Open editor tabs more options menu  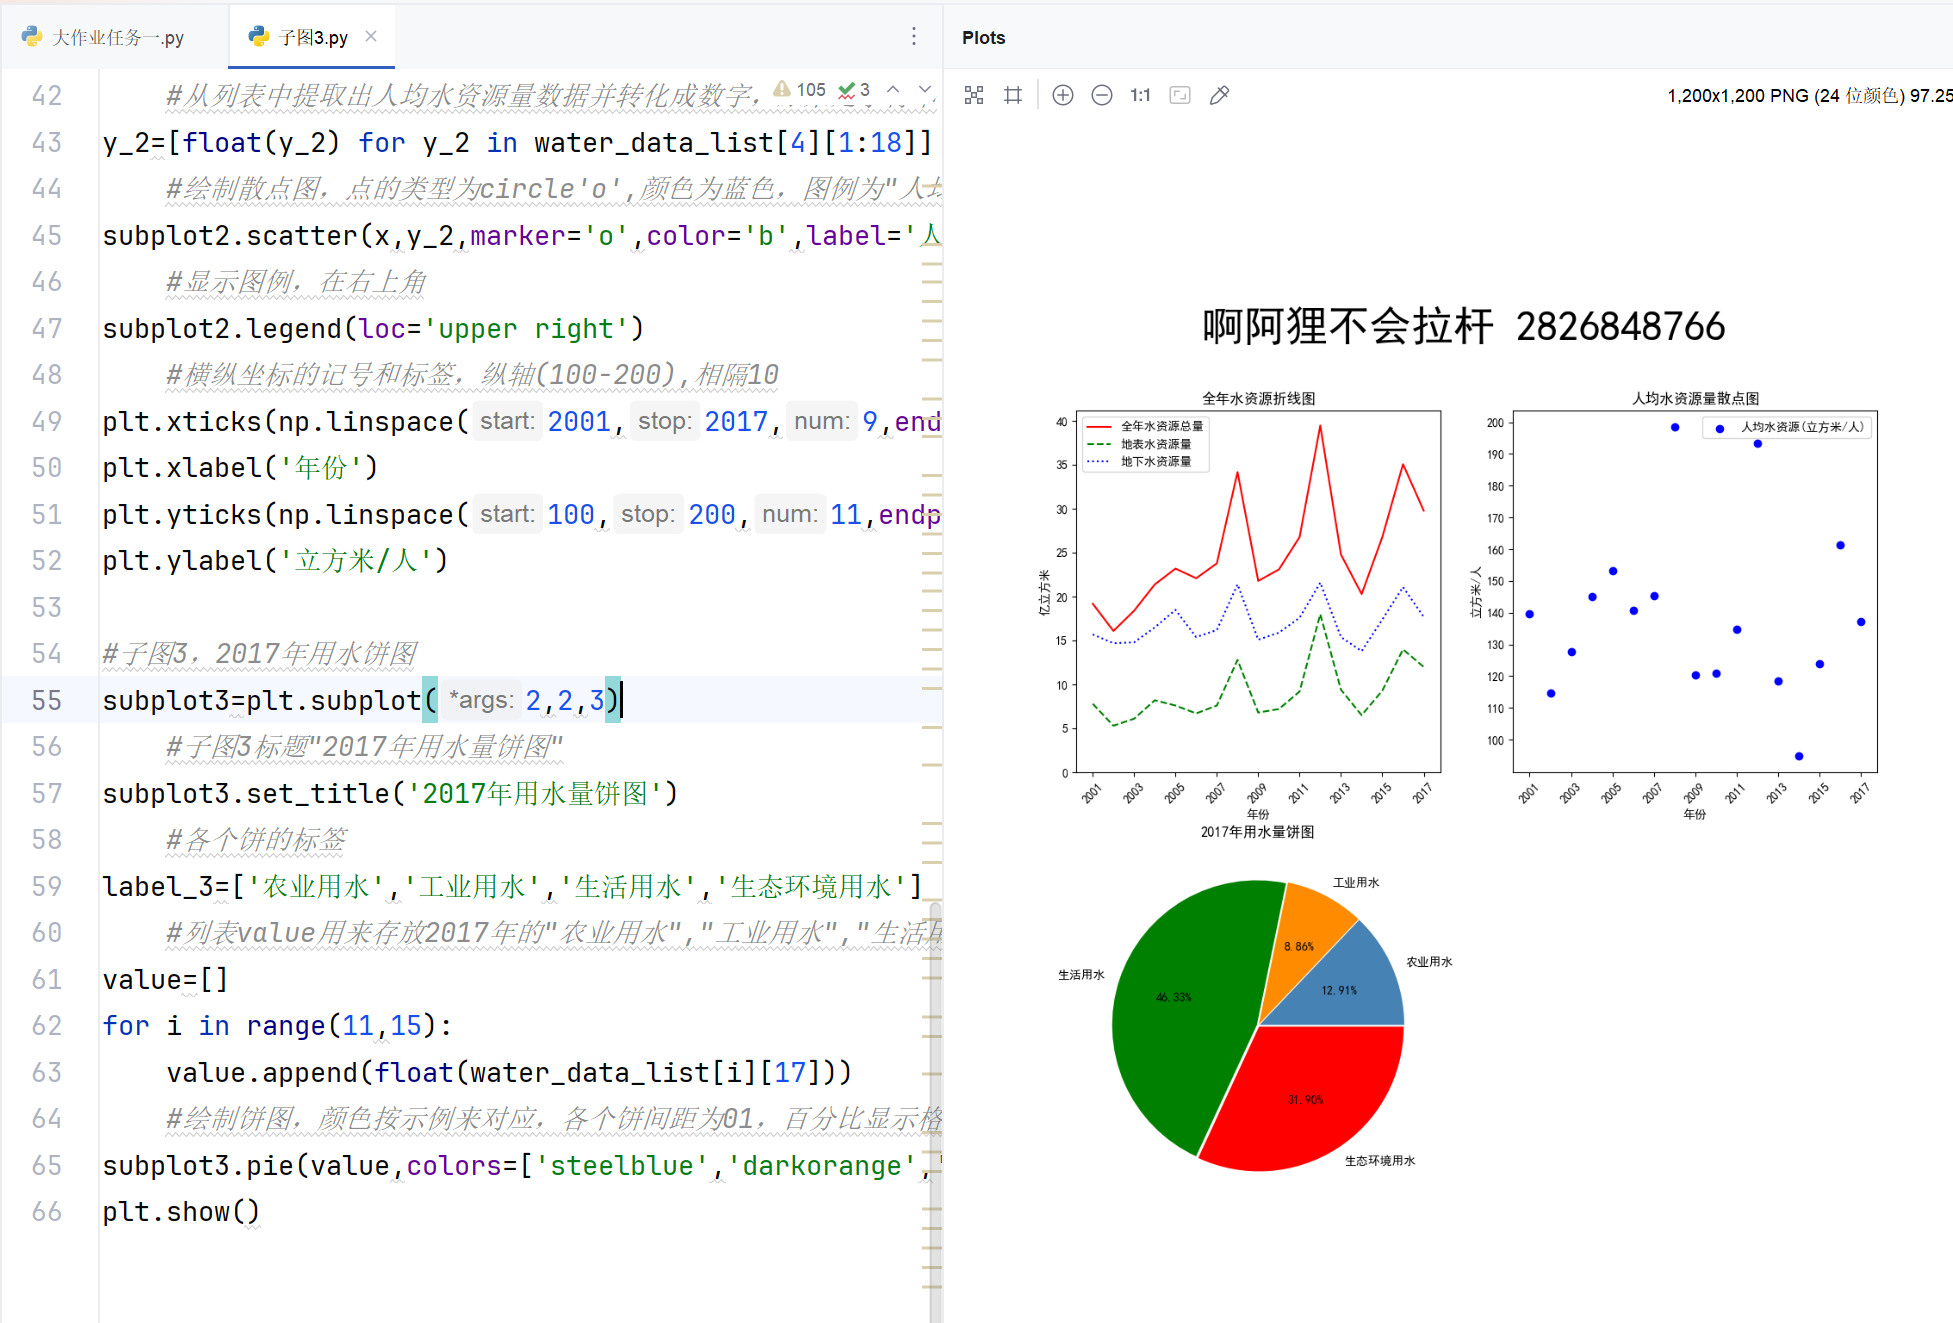point(913,37)
